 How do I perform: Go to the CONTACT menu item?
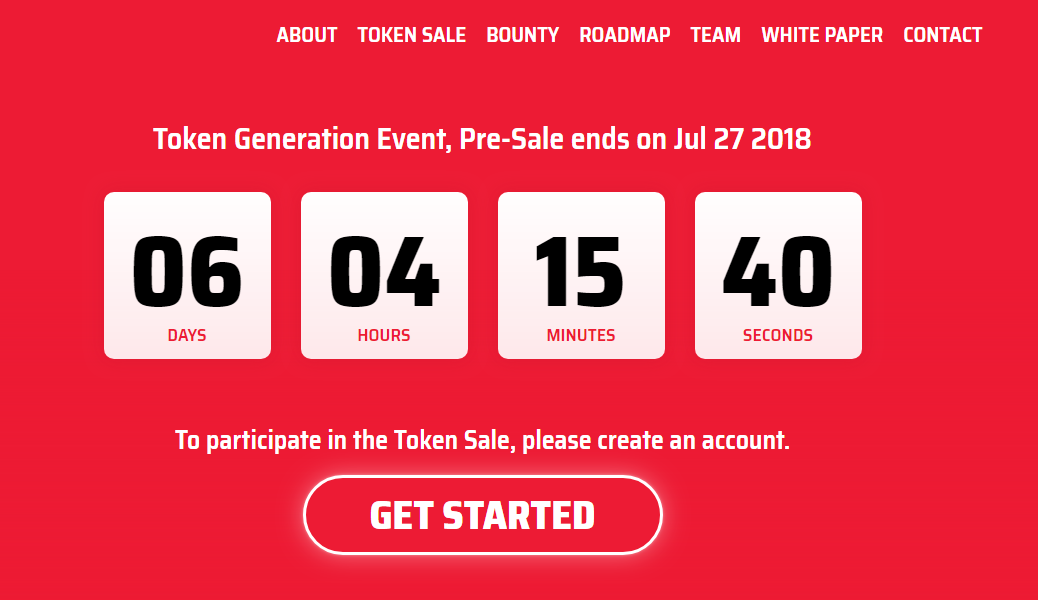[x=943, y=34]
